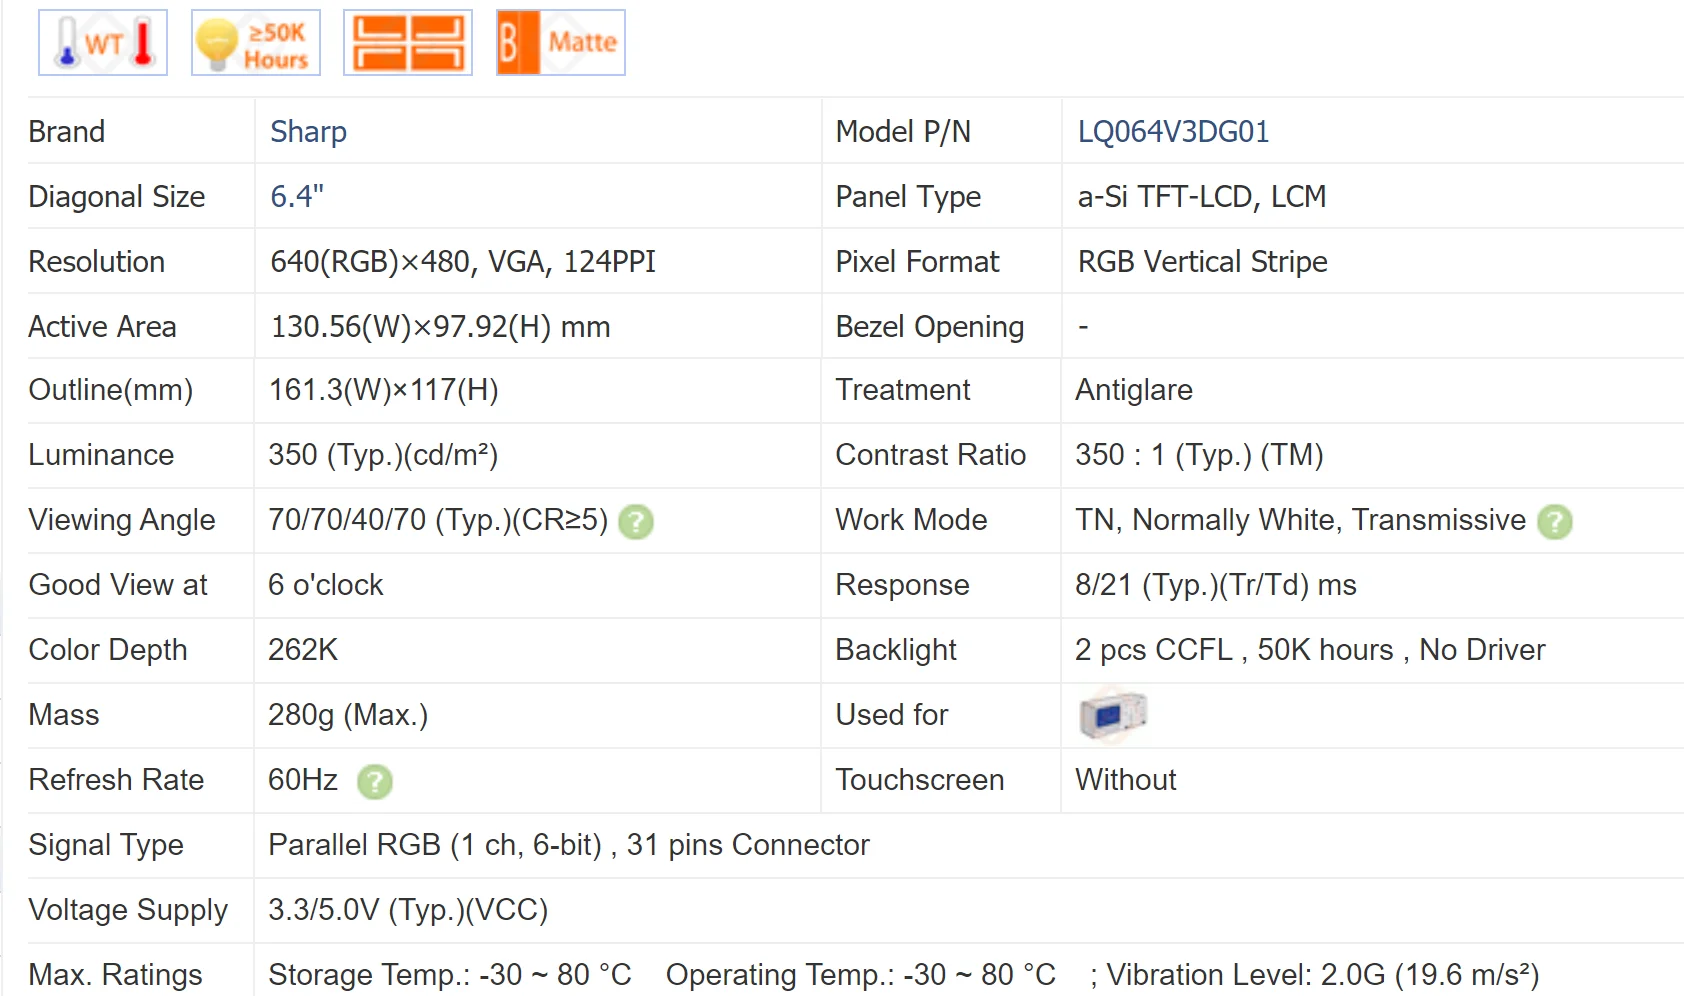This screenshot has width=1684, height=996.
Task: Click the orange four-panel layout badge
Action: tap(408, 43)
